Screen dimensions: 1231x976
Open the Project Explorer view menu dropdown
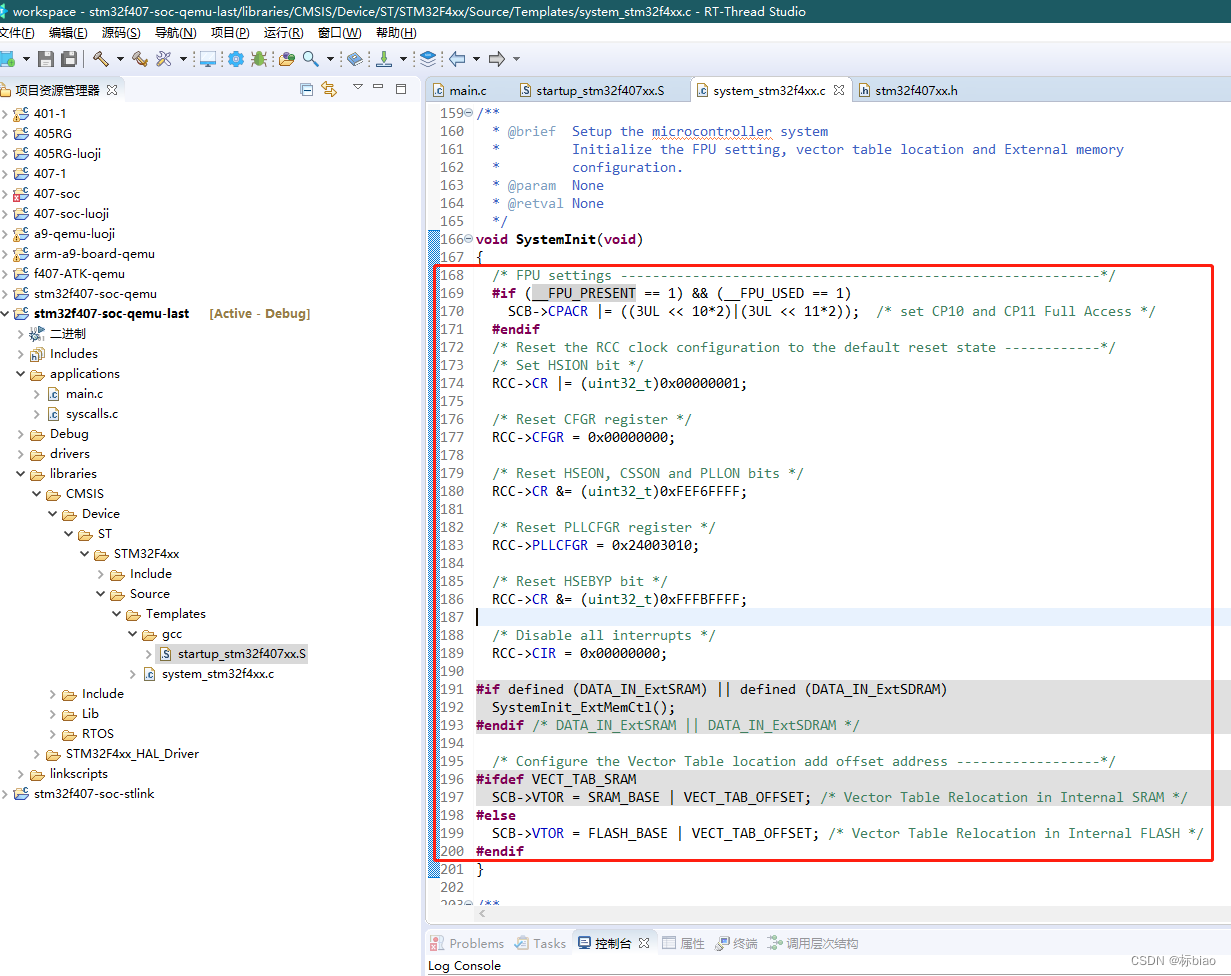(357, 89)
